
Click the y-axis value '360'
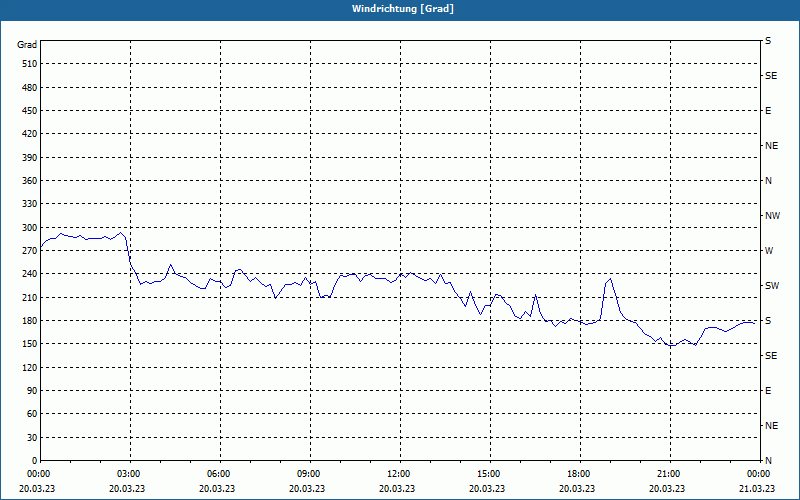[x=30, y=181]
